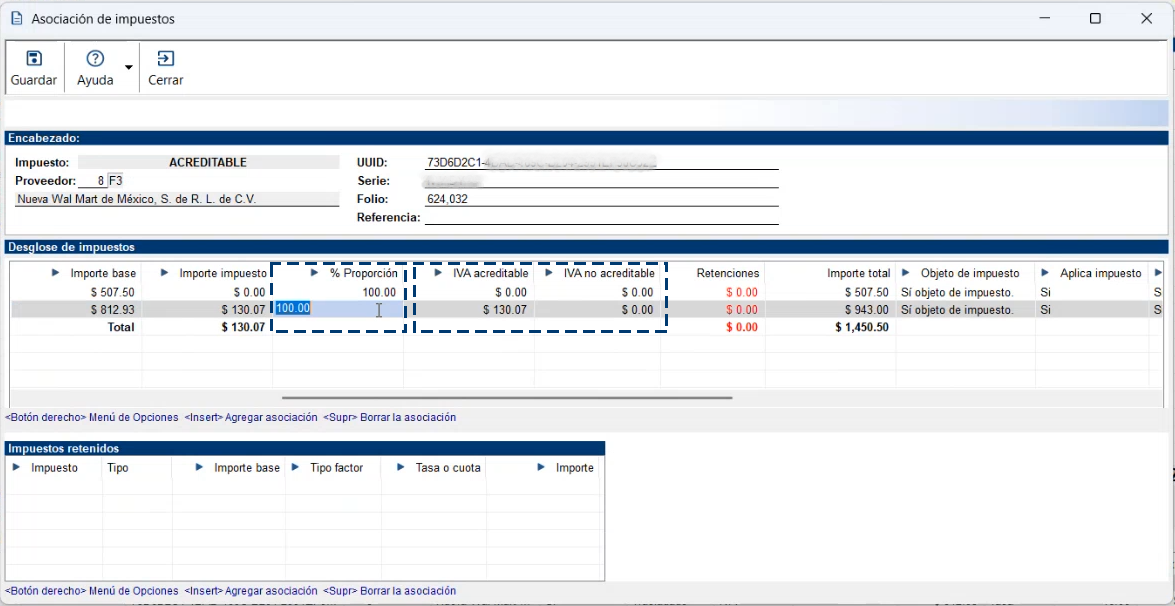
Task: Click the Tasa o cuota column header
Action: click(x=447, y=468)
